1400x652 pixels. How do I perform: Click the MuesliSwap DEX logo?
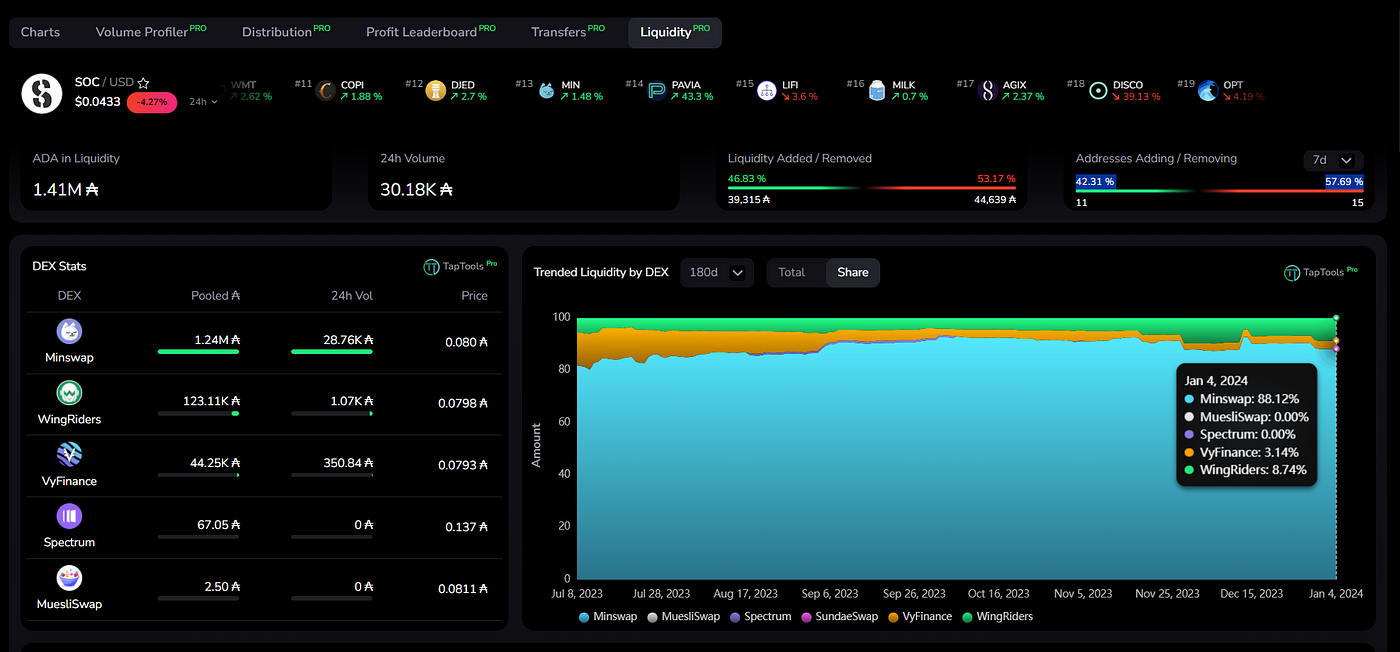[x=69, y=578]
